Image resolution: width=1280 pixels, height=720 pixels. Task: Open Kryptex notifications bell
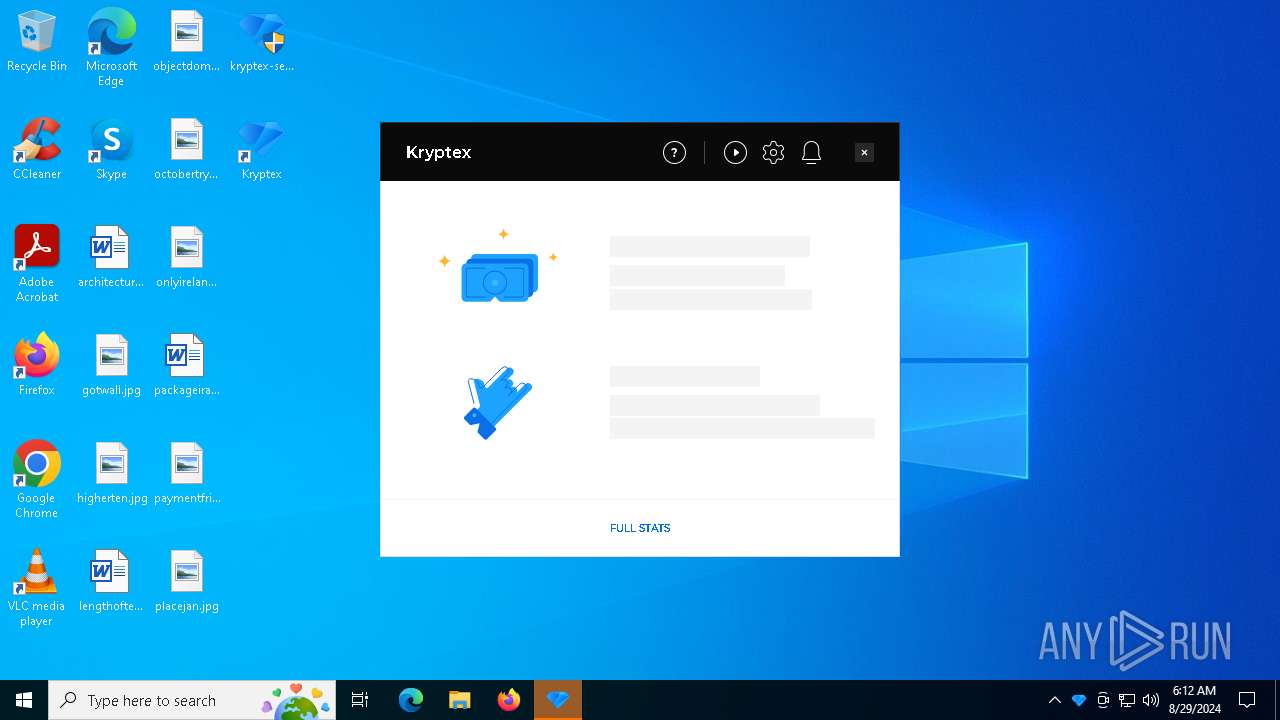click(811, 152)
